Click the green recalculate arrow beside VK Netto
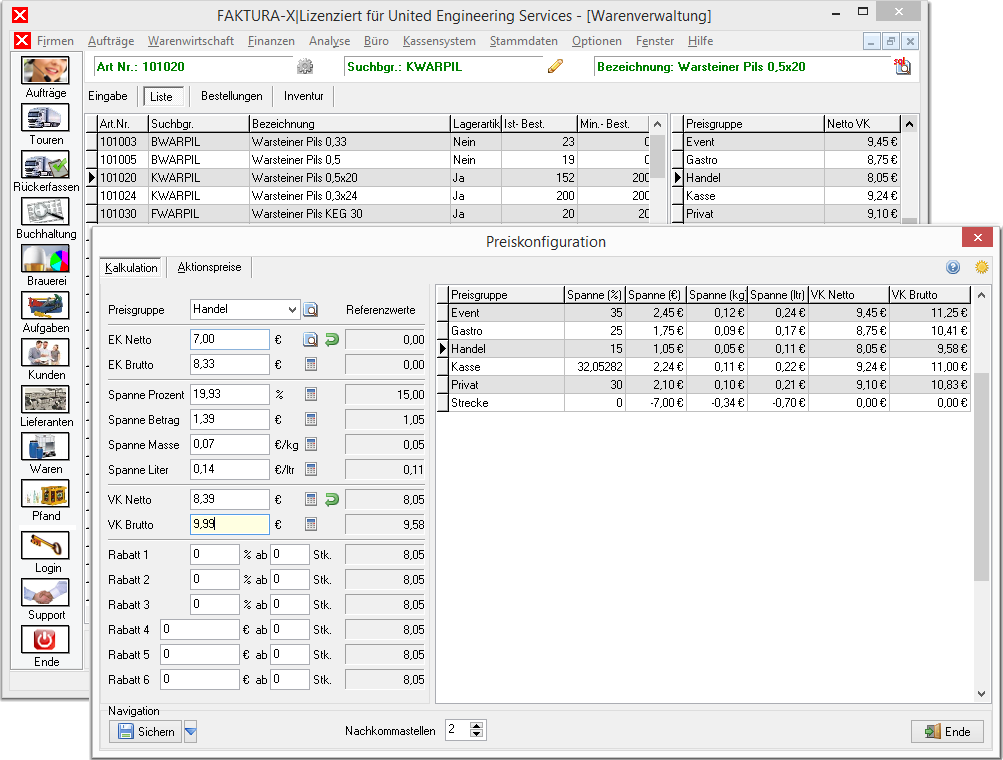Image resolution: width=1003 pixels, height=760 pixels. point(332,500)
